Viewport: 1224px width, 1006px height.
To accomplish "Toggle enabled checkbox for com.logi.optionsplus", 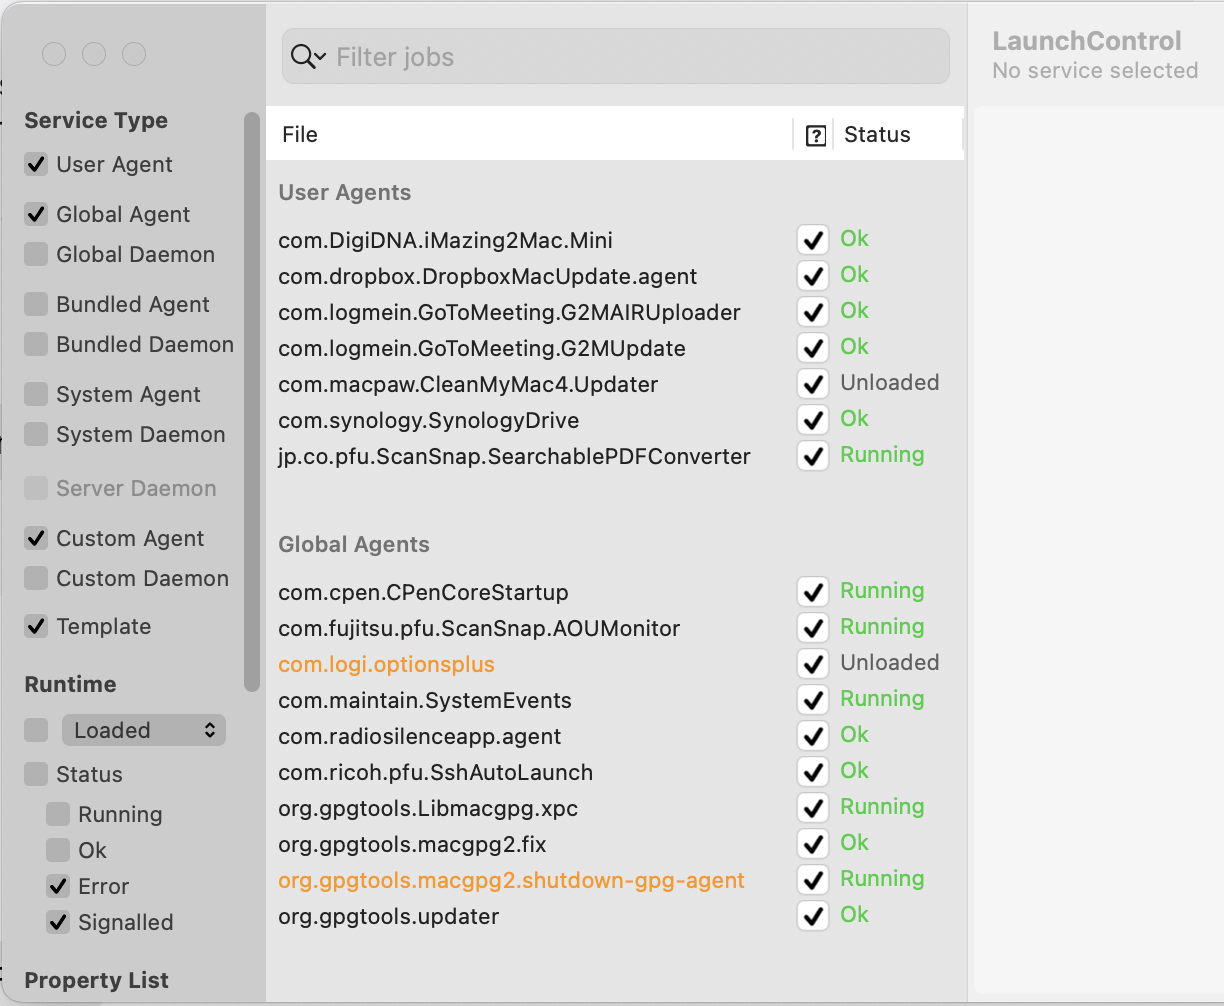I will click(x=813, y=663).
